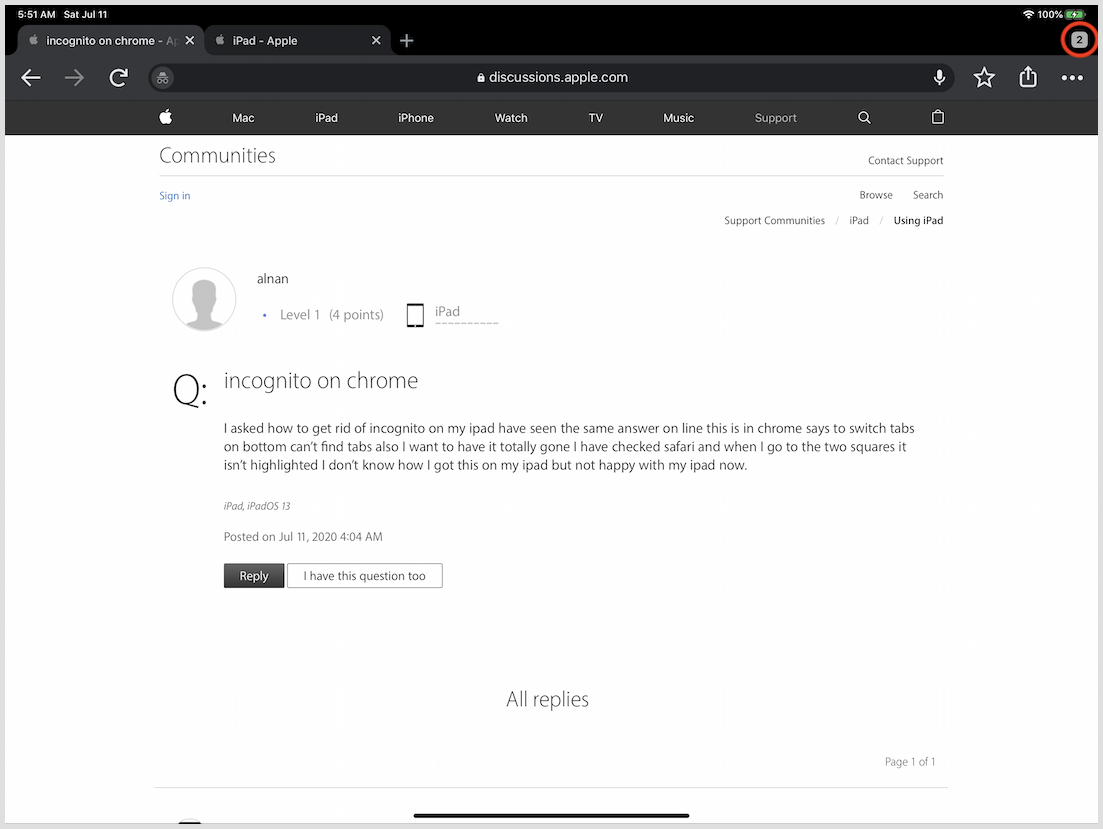Activate voice search microphone
The image size is (1103, 829).
point(939,77)
